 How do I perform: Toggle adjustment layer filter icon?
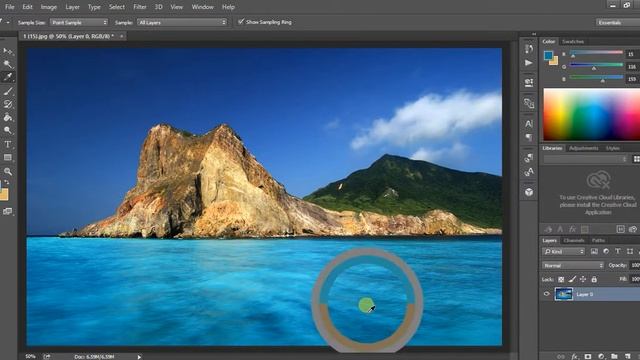tap(606, 251)
